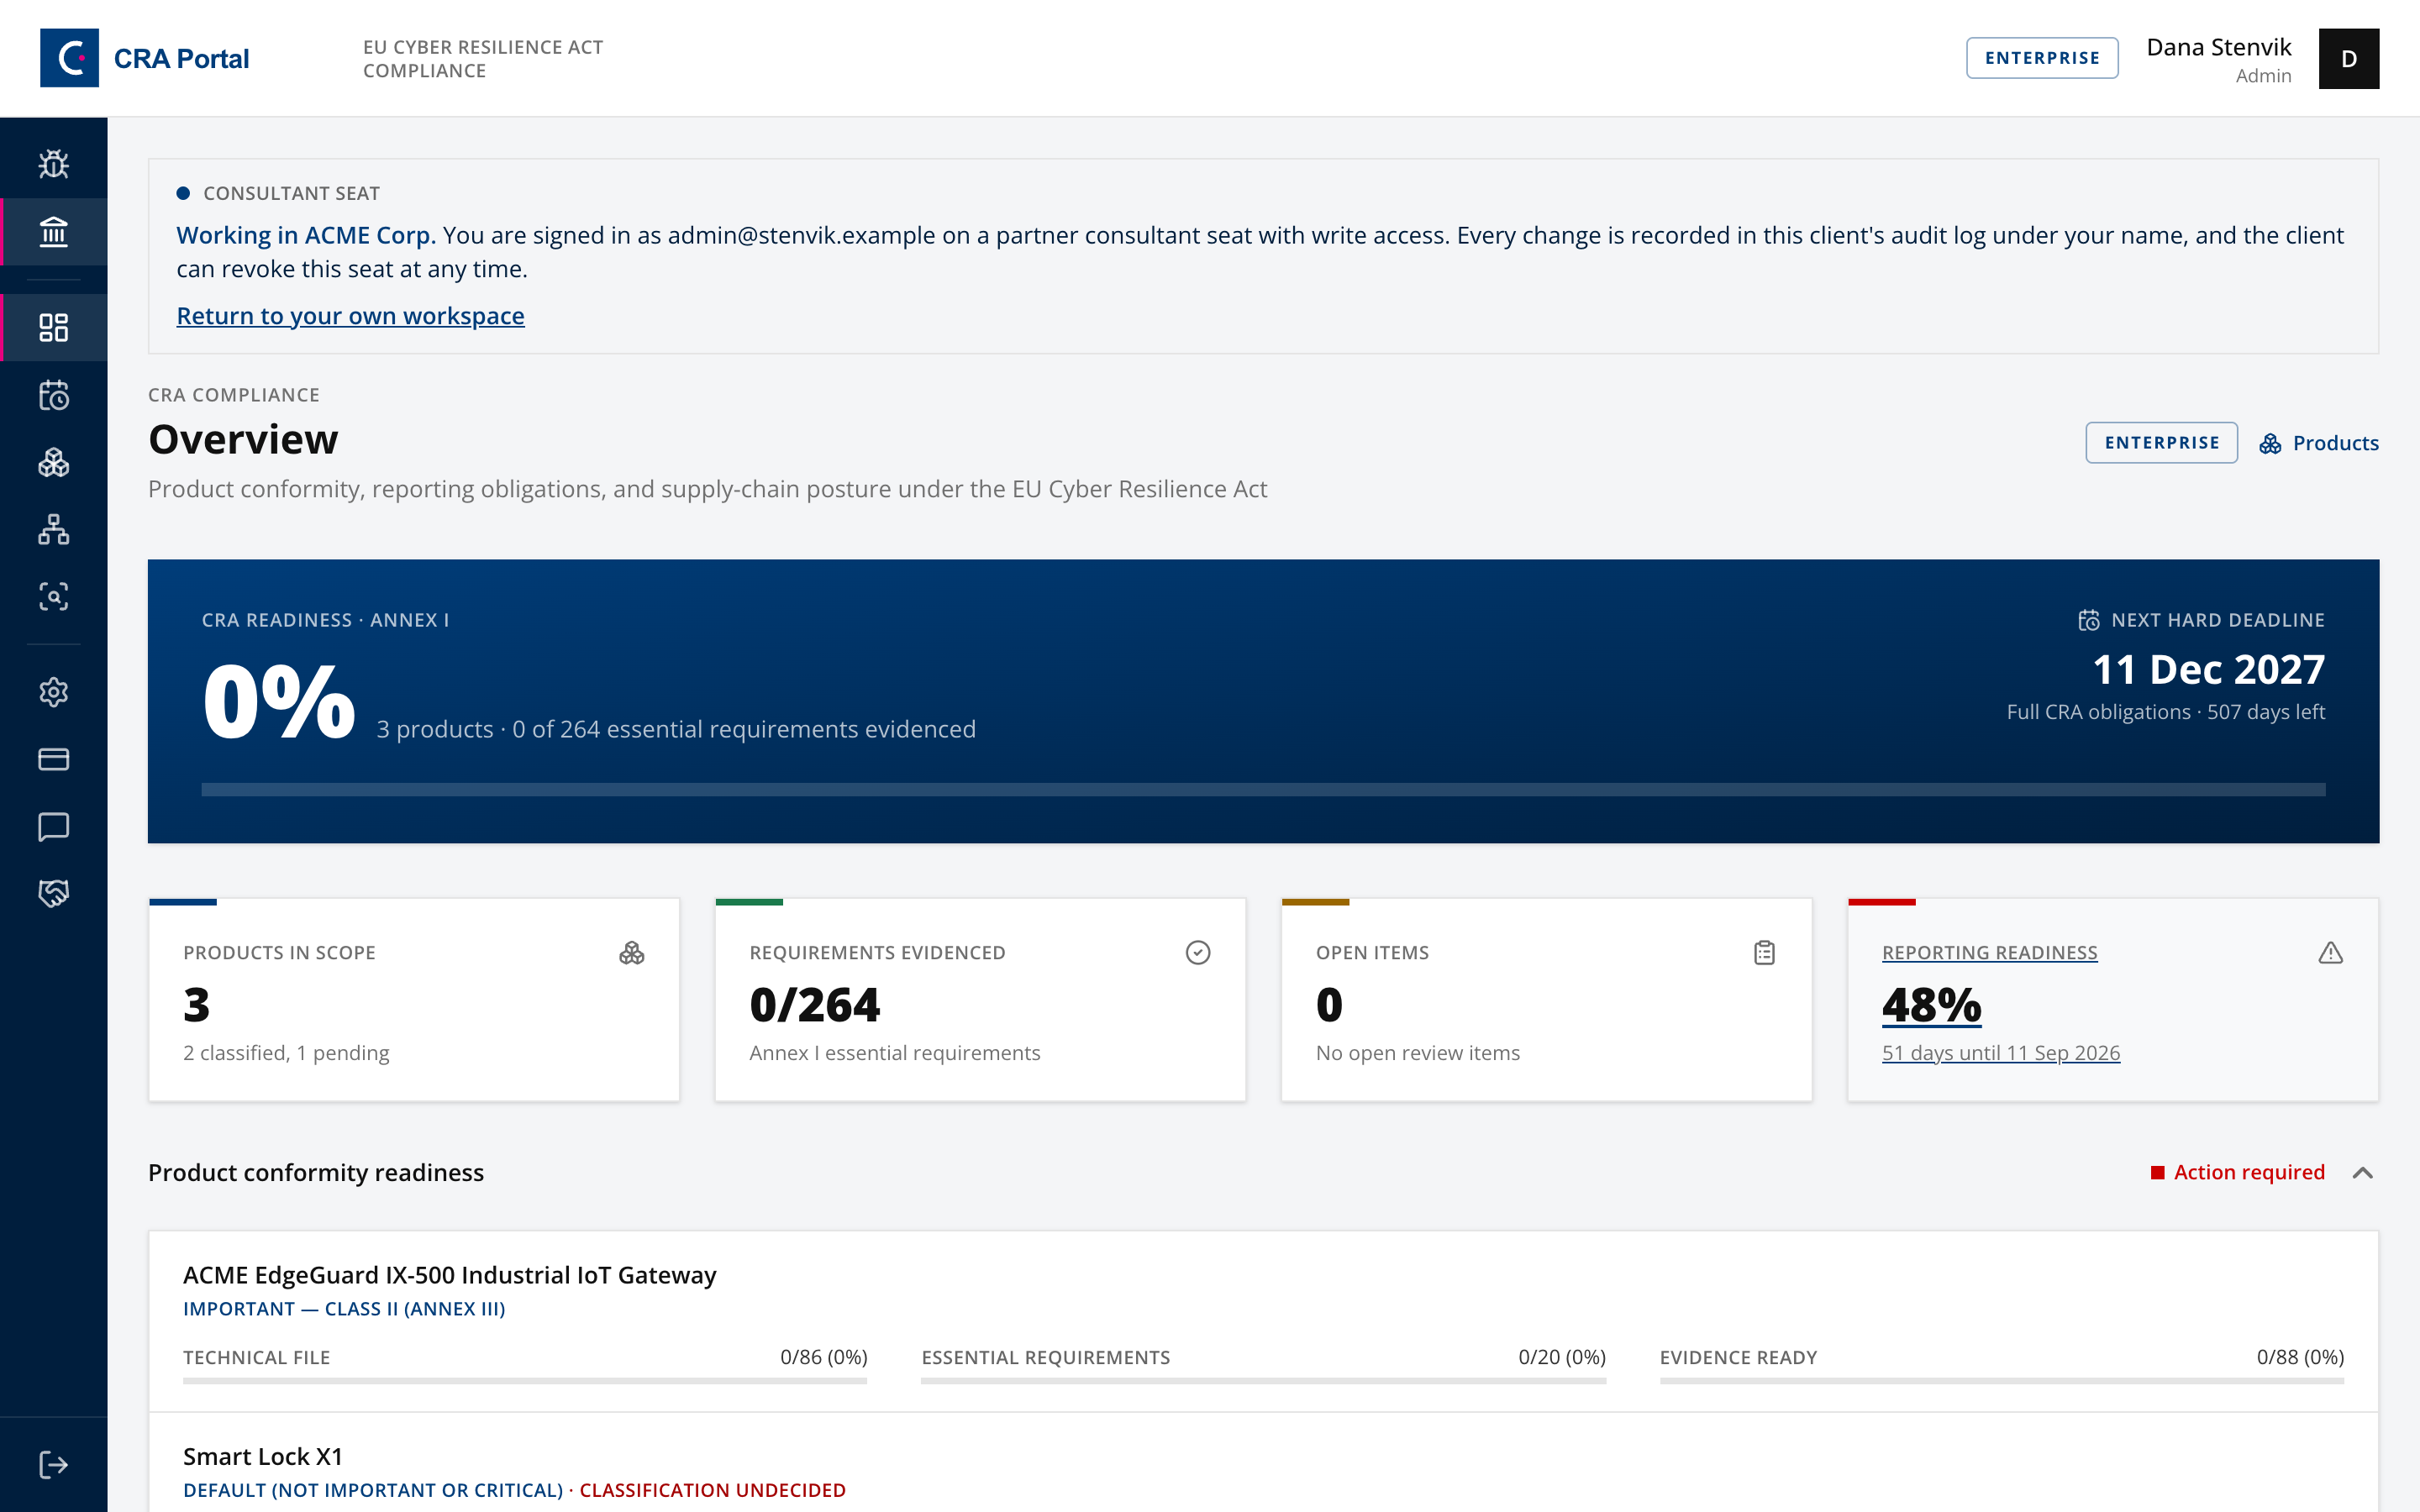Viewport: 2420px width, 1512px height.
Task: Click Return to your own workspace link
Action: (350, 316)
